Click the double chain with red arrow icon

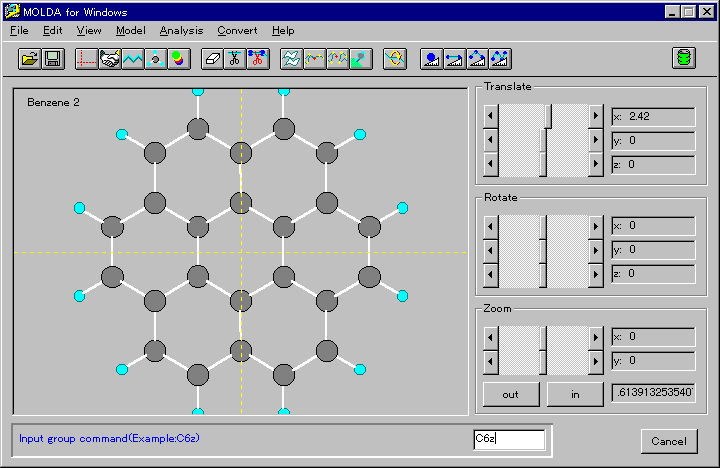338,59
